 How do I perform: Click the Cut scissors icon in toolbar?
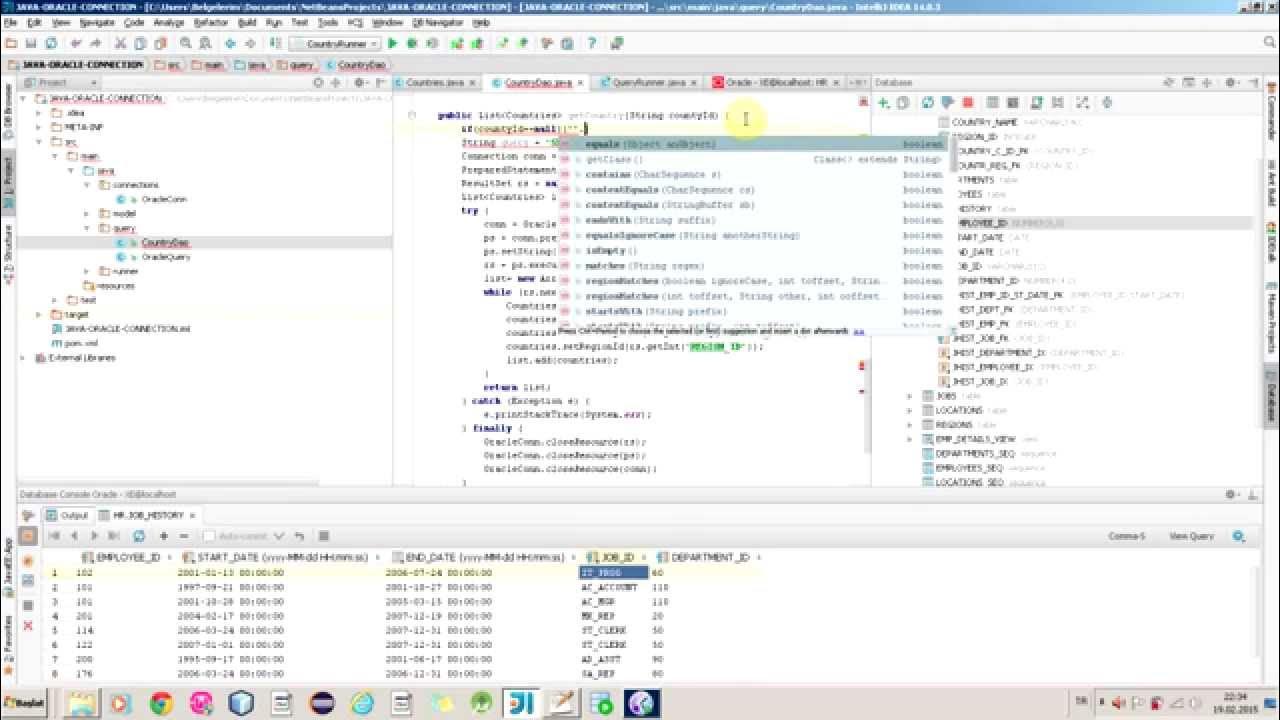[121, 44]
